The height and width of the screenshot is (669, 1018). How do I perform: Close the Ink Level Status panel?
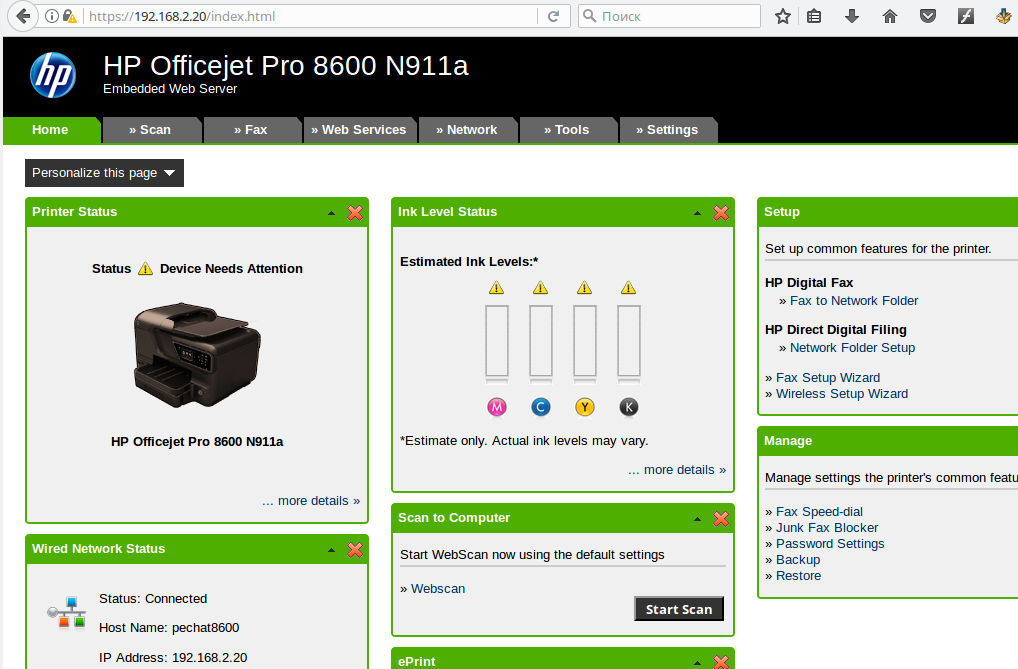pos(721,213)
